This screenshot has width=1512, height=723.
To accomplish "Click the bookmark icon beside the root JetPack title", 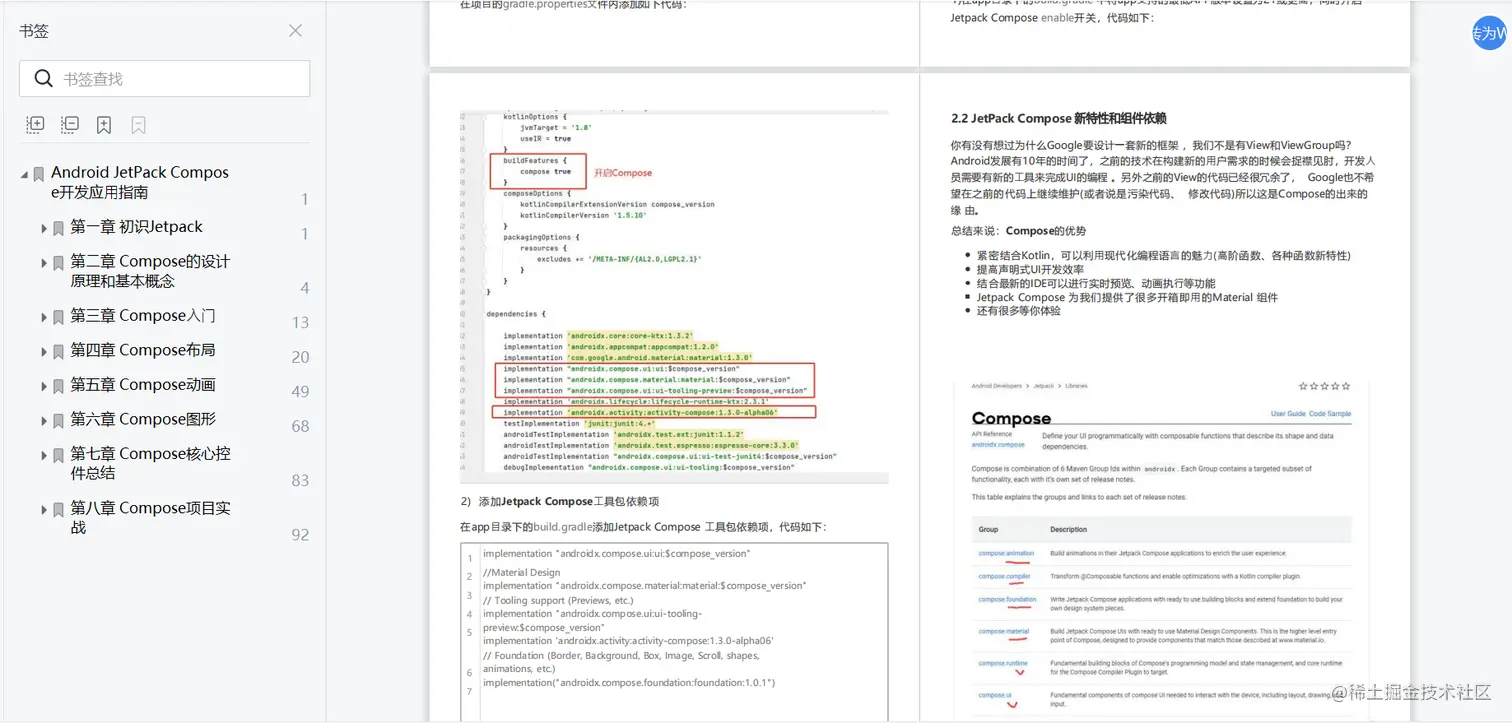I will [x=38, y=175].
